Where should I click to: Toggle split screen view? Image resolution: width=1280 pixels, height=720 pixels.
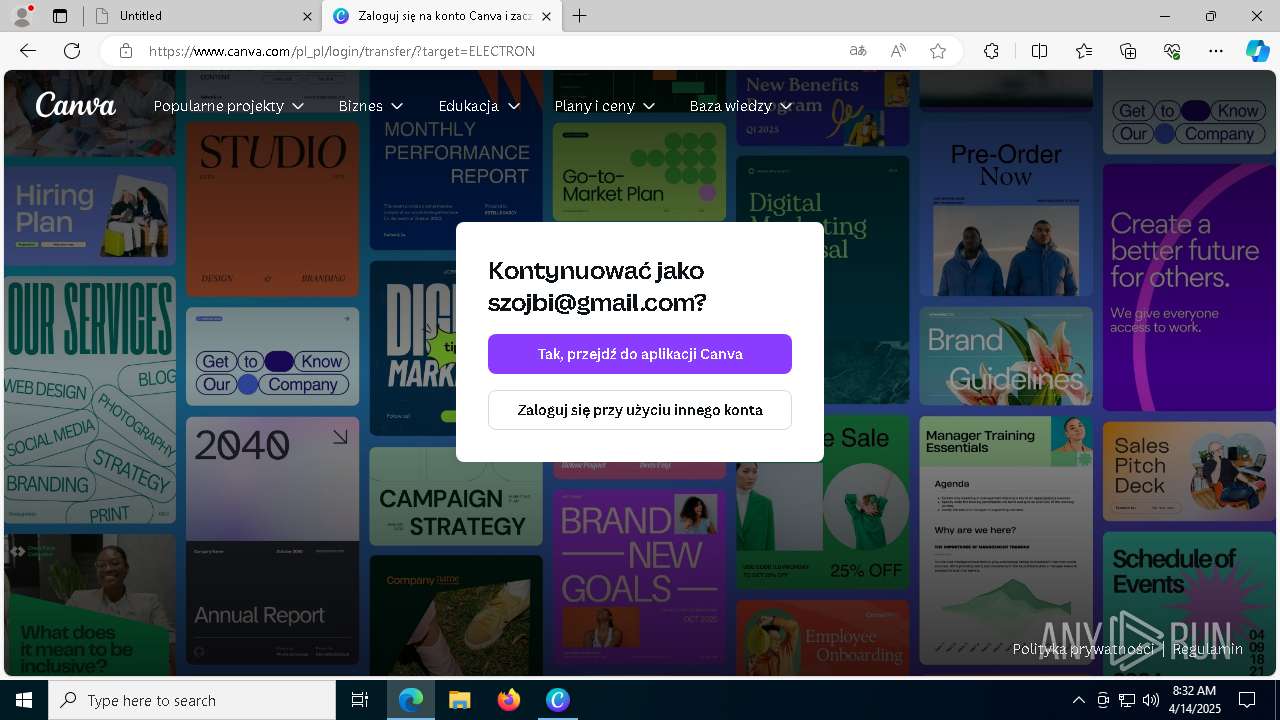click(x=1039, y=51)
